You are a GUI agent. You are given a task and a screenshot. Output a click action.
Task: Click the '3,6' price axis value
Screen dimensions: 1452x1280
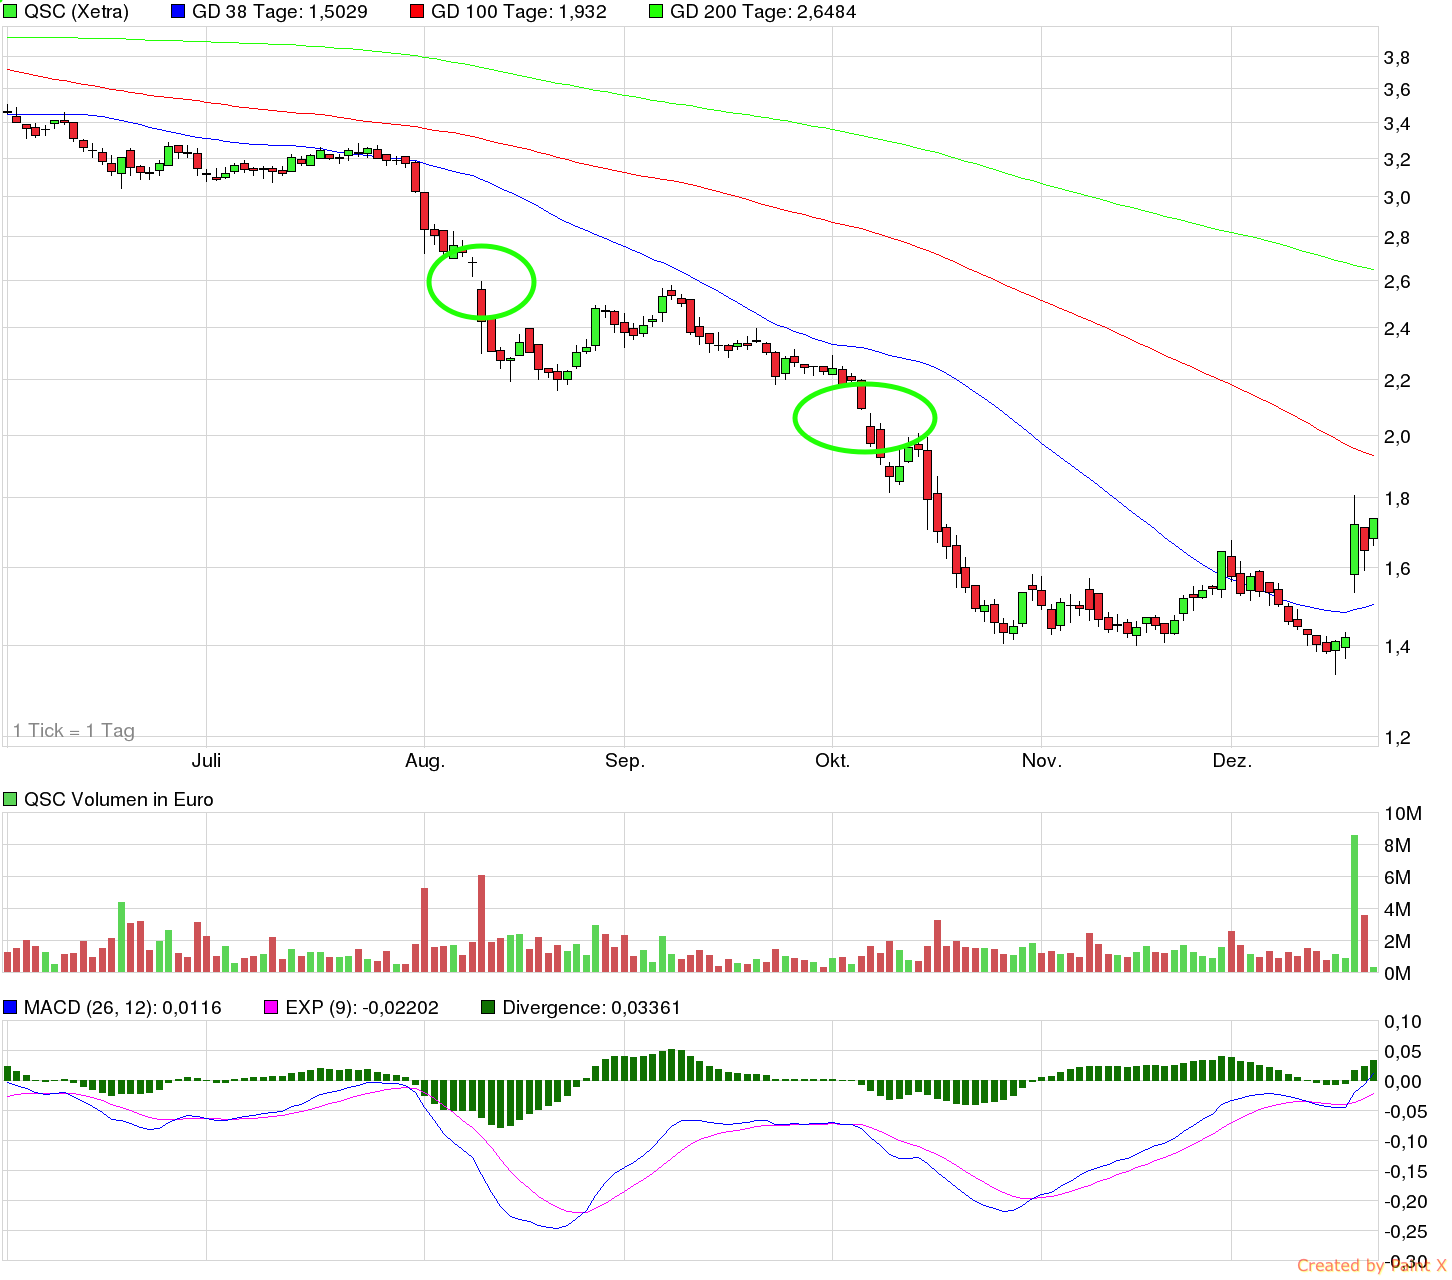(x=1397, y=90)
